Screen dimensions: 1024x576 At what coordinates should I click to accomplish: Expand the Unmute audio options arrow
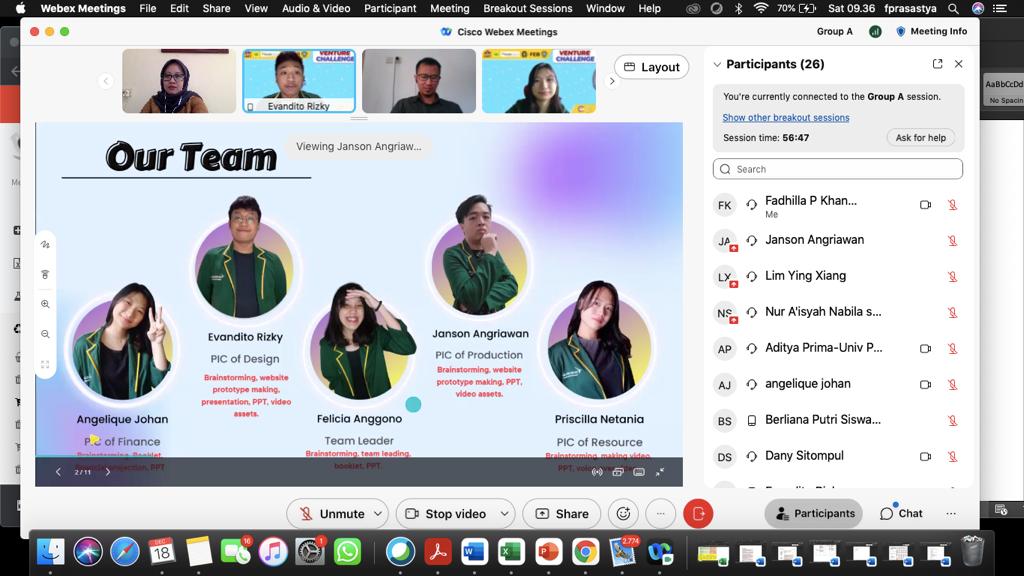(378, 514)
